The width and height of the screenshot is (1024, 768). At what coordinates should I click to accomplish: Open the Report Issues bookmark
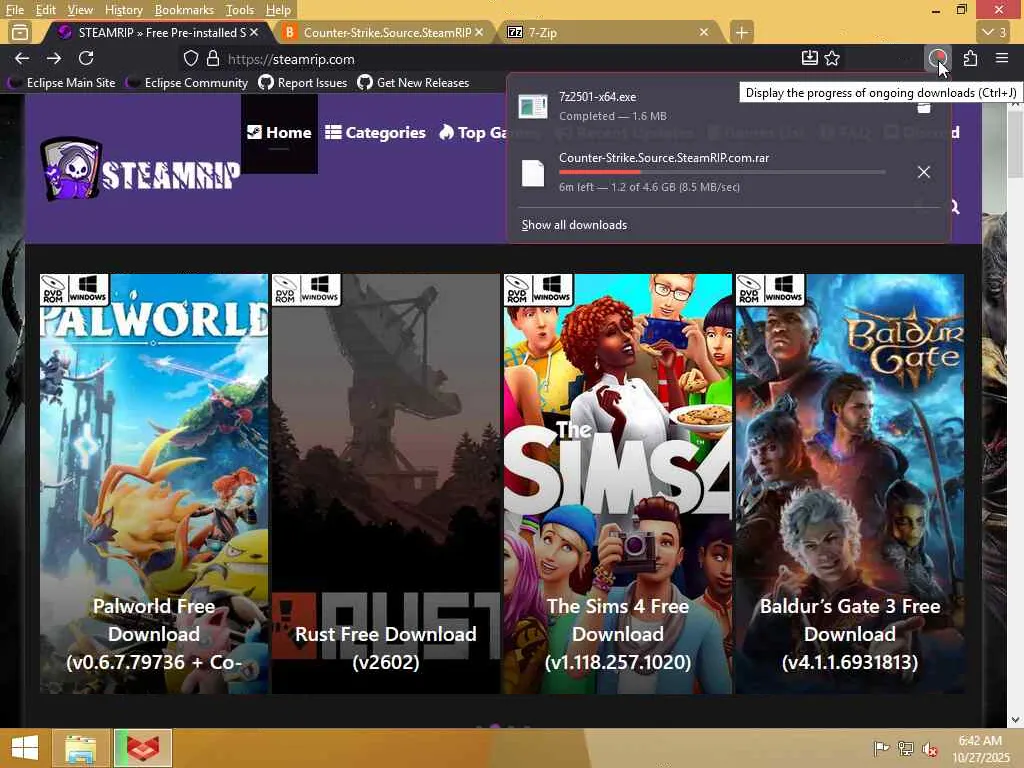pos(303,82)
